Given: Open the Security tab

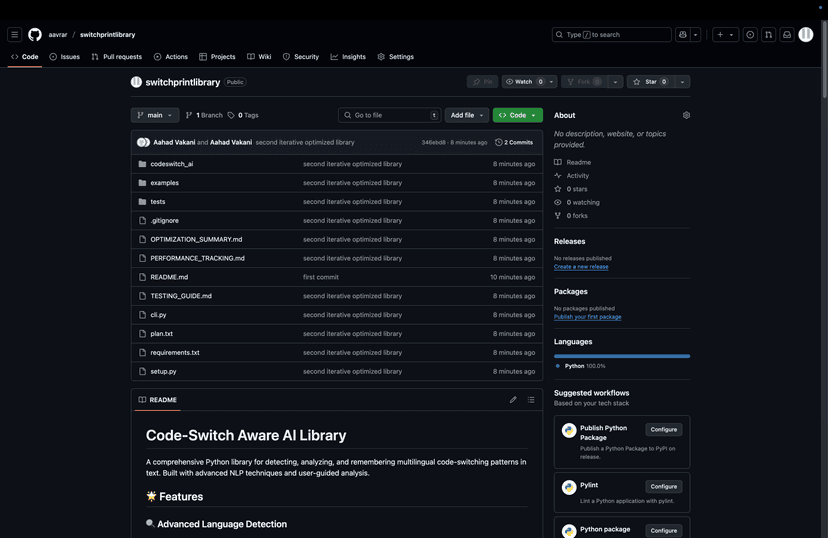Looking at the screenshot, I should click(x=301, y=56).
